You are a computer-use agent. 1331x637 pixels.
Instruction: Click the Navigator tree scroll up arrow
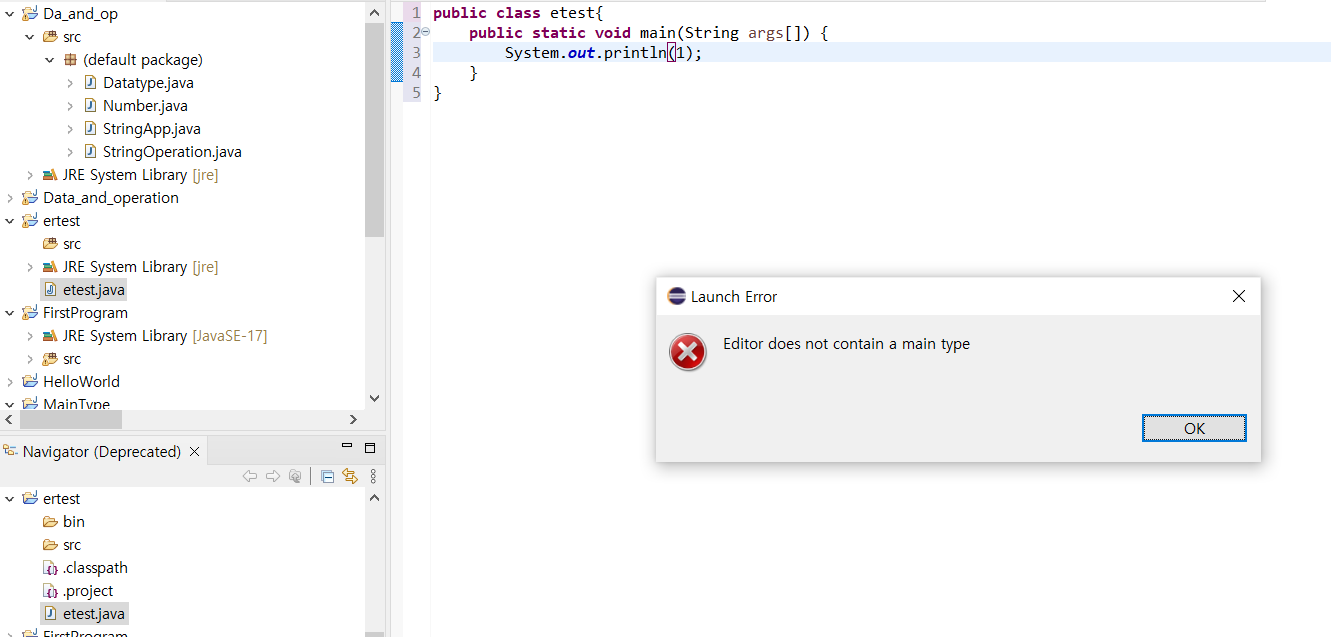coord(375,497)
